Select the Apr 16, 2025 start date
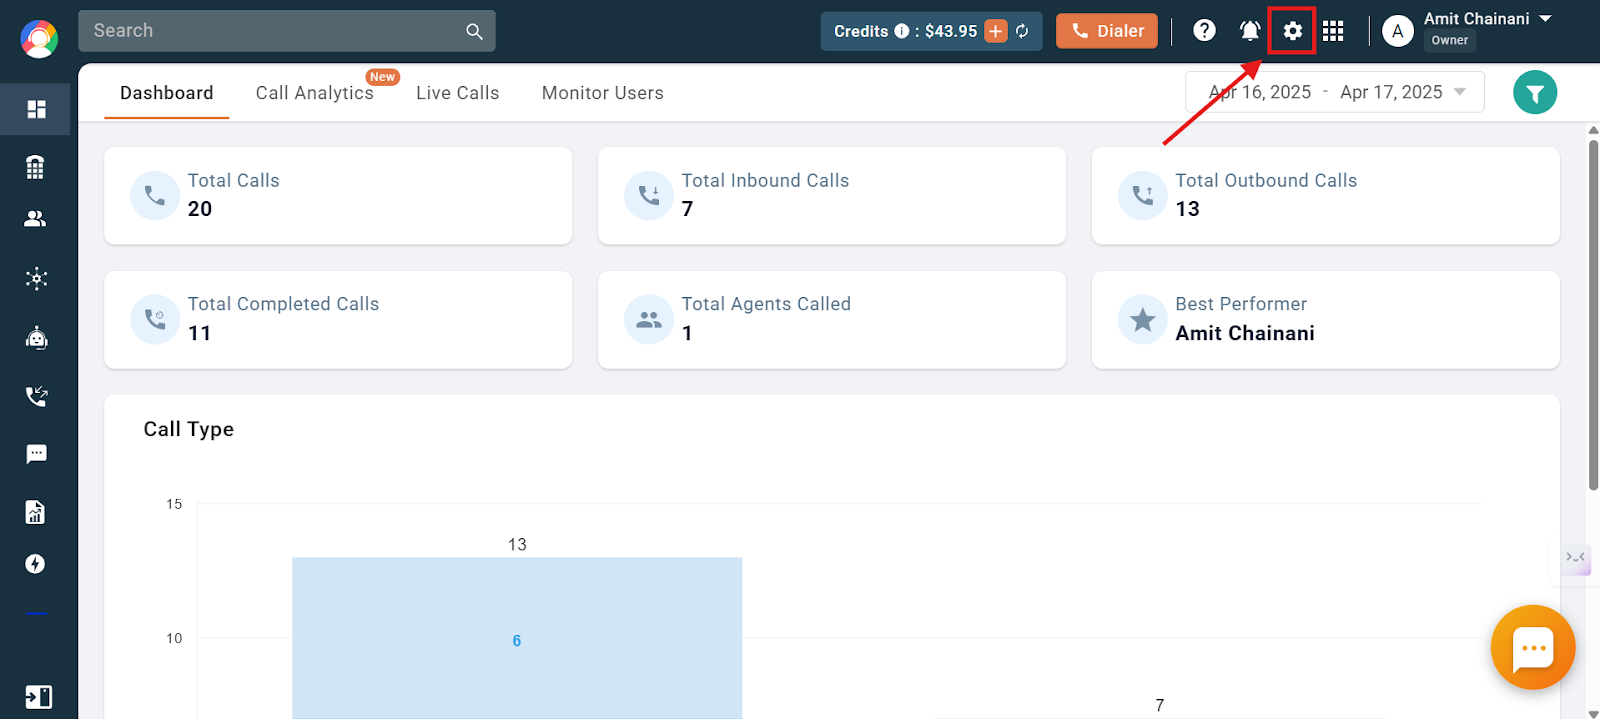 coord(1260,92)
